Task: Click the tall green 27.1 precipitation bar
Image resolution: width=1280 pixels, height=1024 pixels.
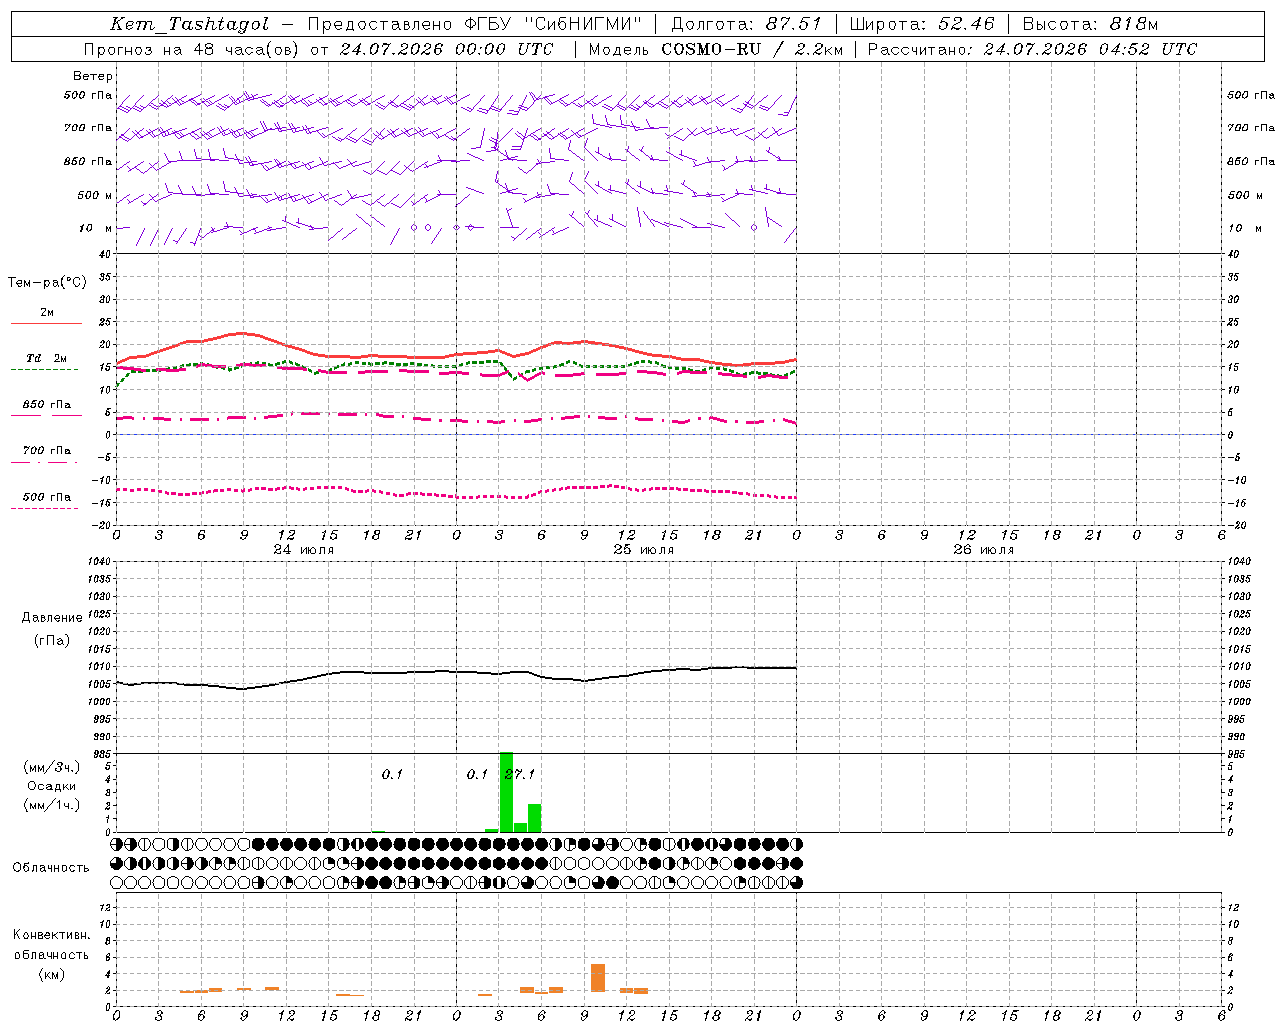Action: (x=506, y=791)
